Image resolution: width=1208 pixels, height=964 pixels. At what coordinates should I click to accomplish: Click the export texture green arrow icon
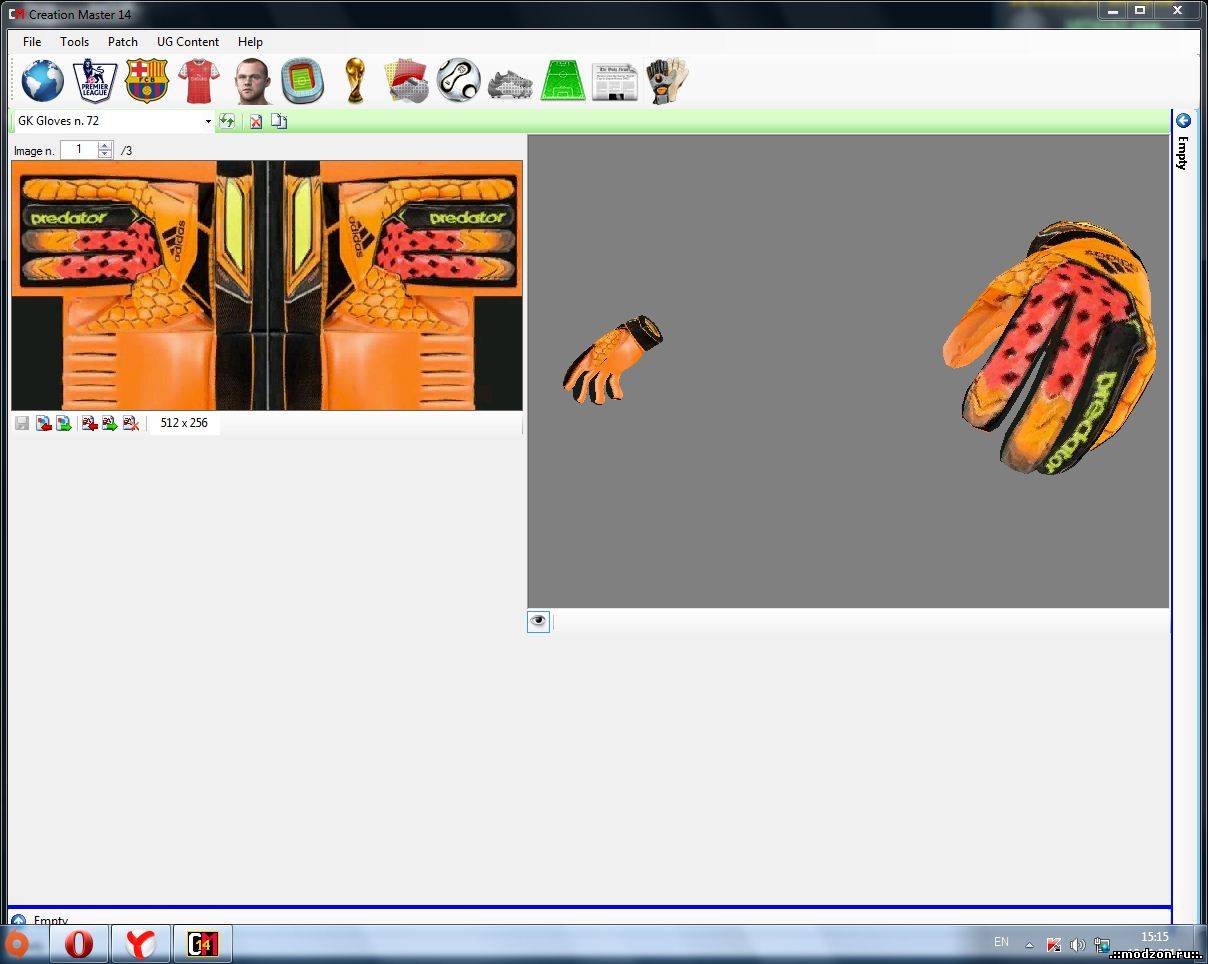[x=63, y=423]
